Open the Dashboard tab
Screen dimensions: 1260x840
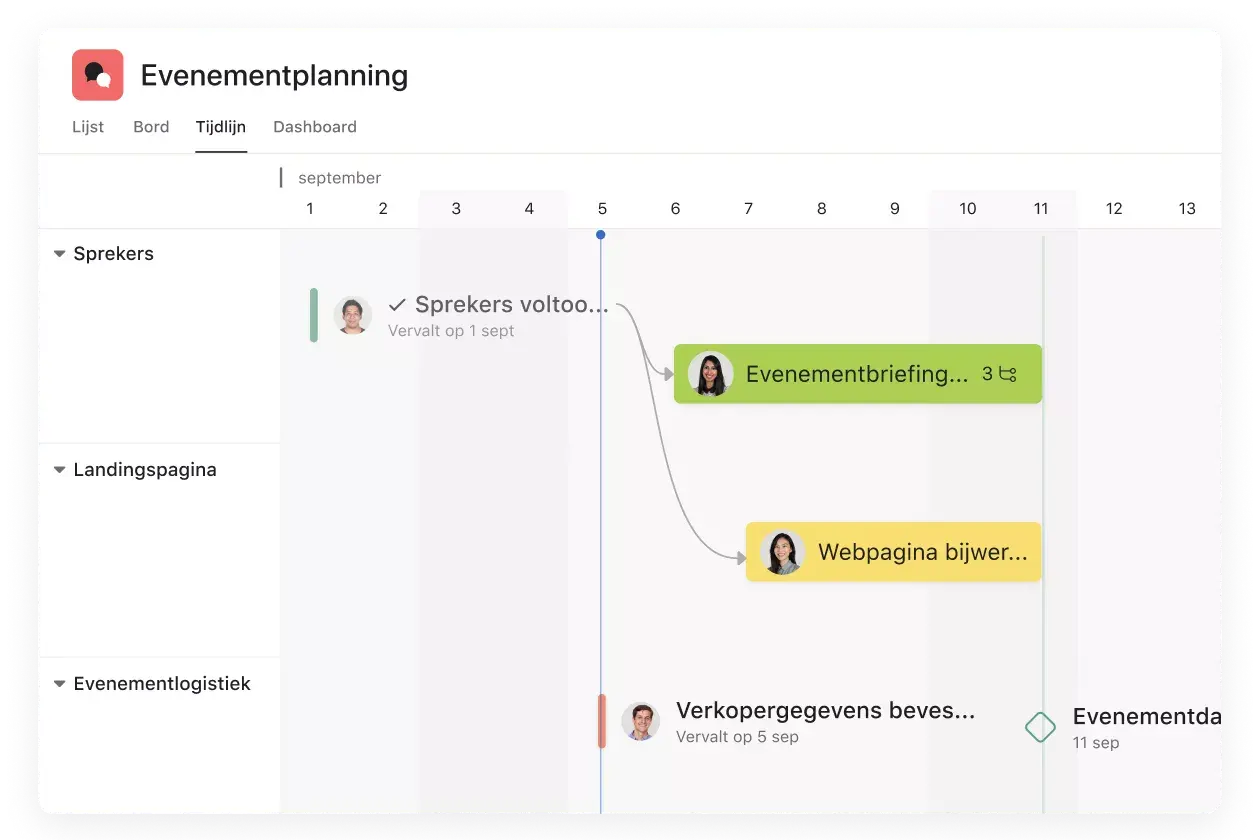[315, 127]
